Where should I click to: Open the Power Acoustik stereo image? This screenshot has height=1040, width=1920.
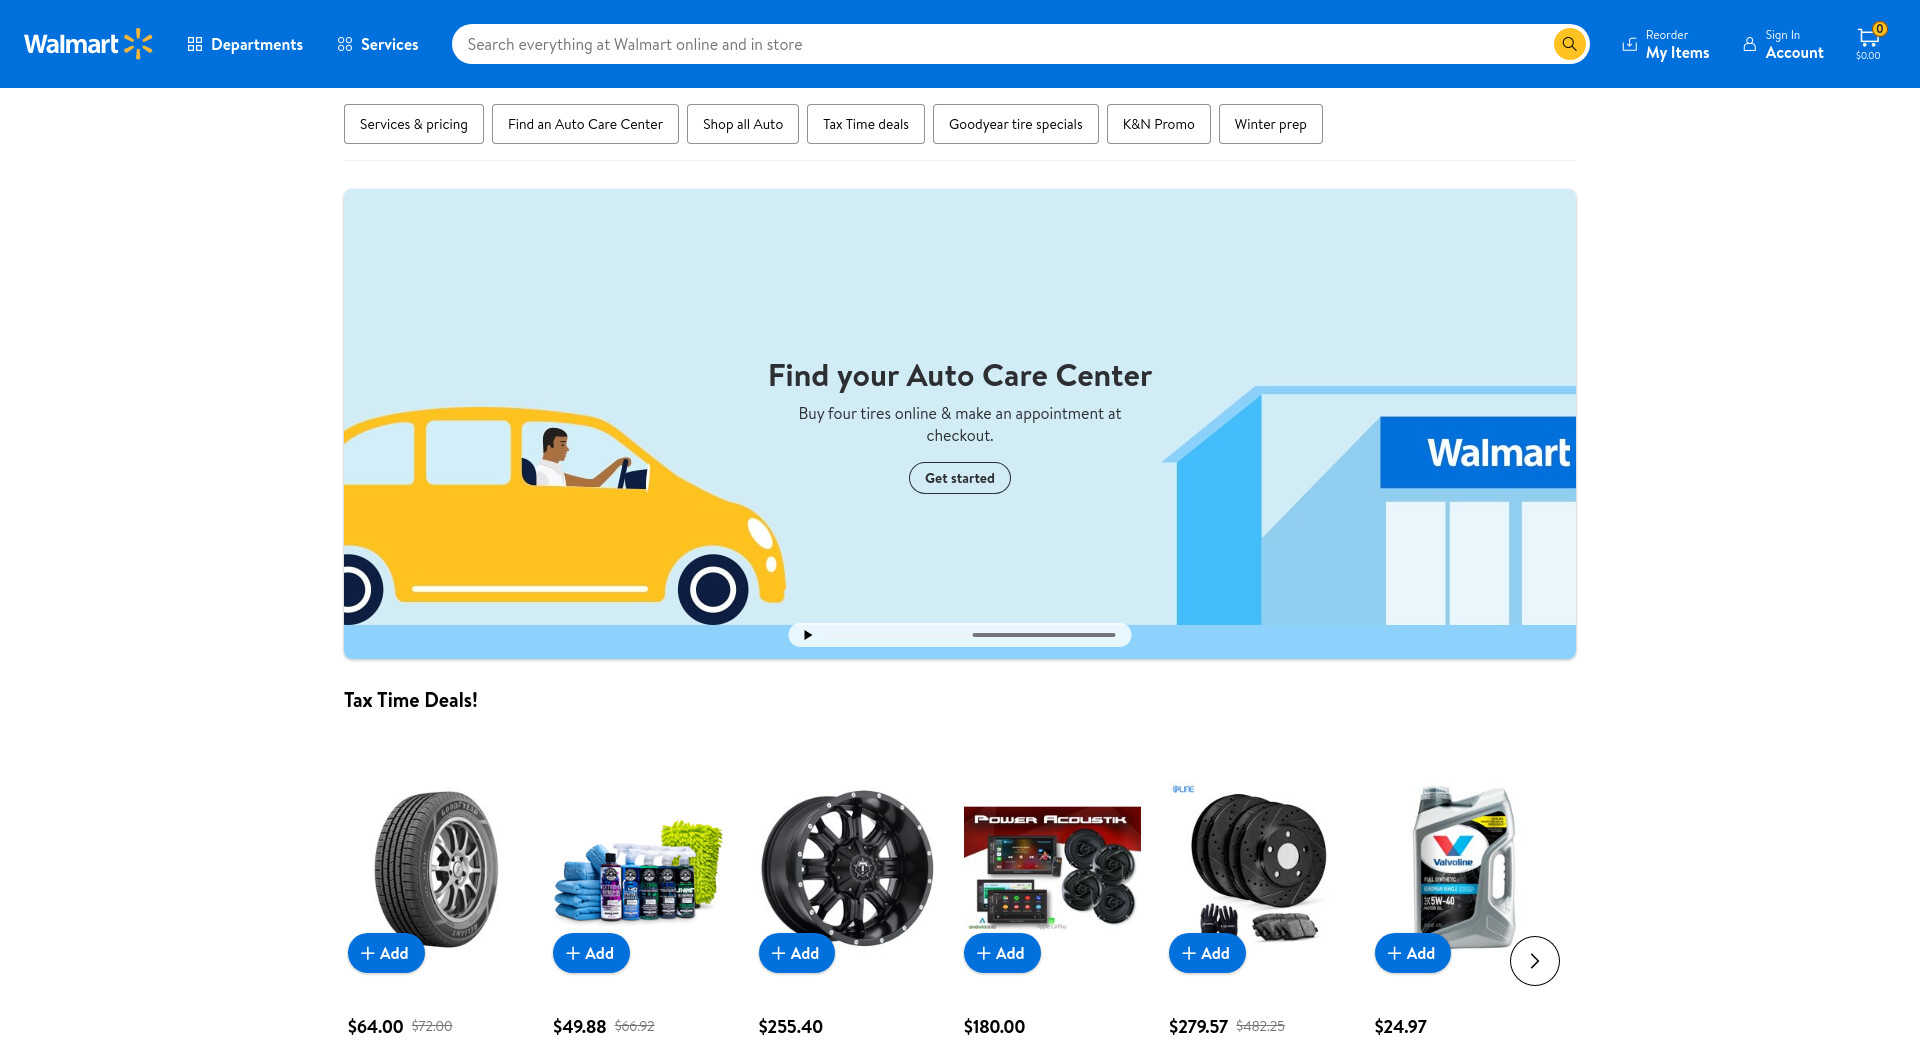click(x=1052, y=868)
